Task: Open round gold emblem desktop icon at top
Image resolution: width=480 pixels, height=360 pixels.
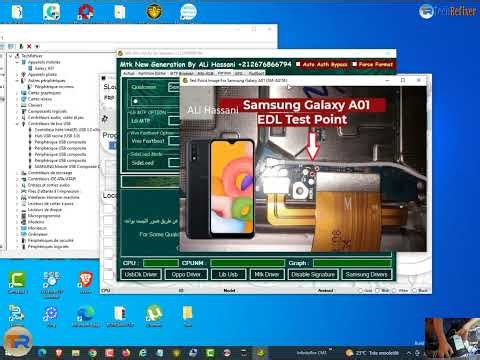Action: point(154,11)
